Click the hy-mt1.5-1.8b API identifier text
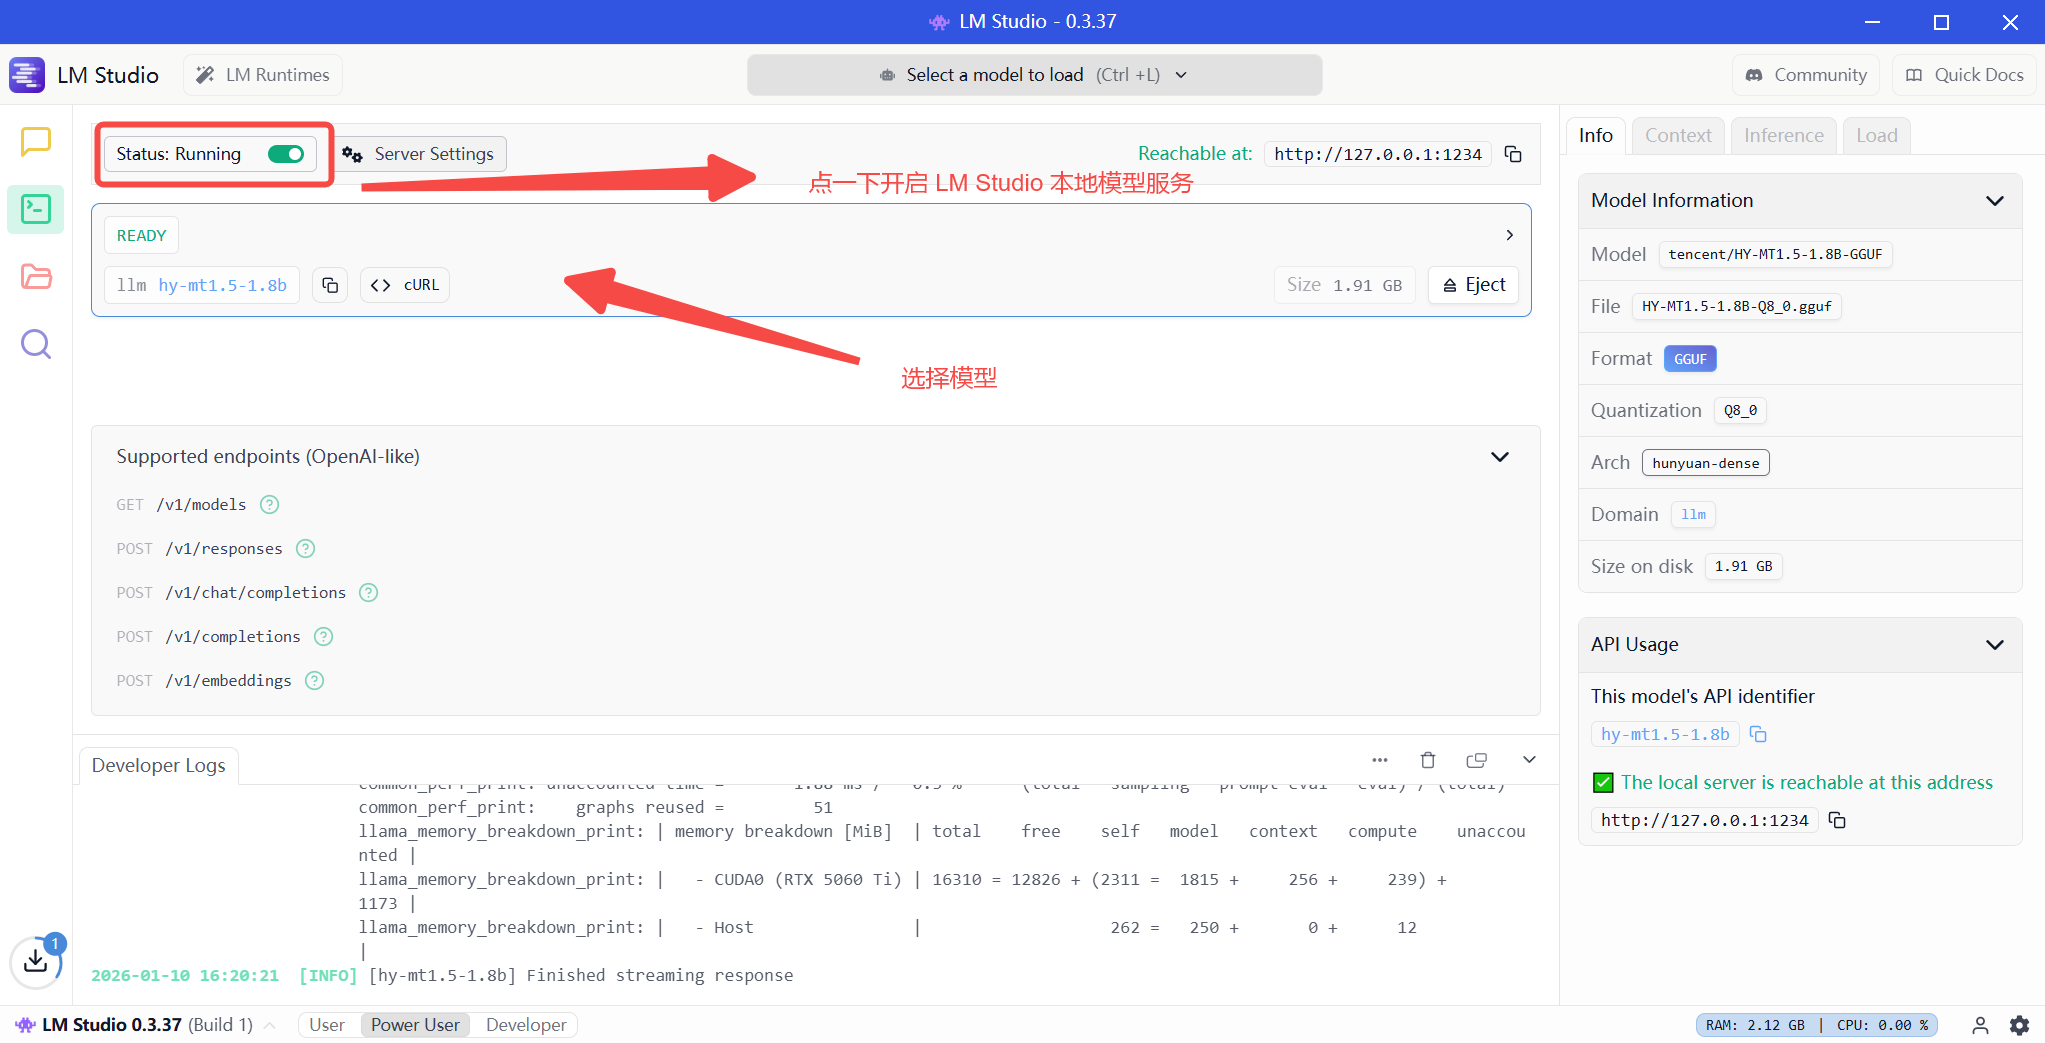 click(1665, 735)
